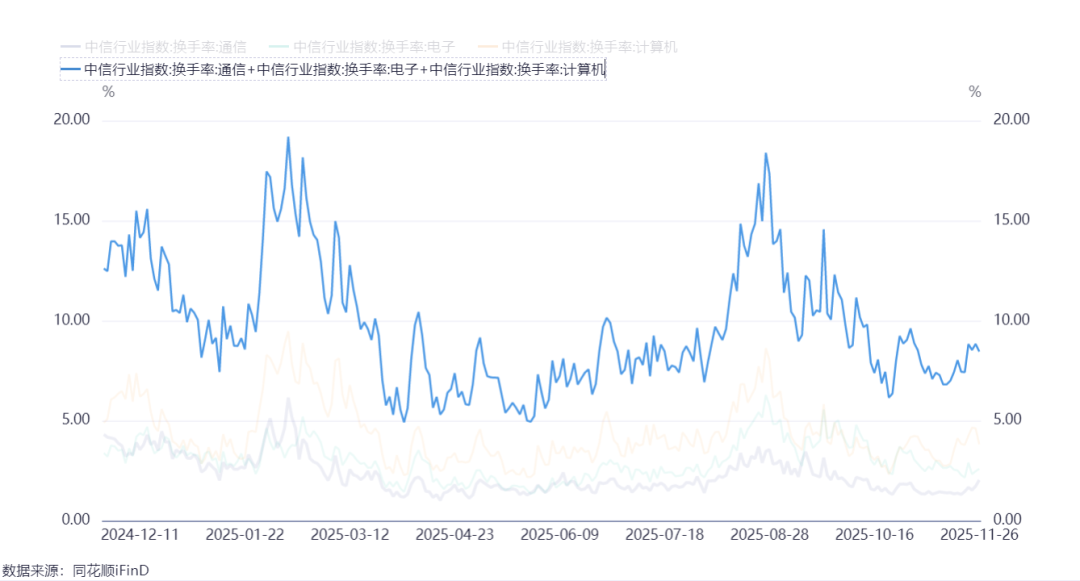Viewport: 1080px width, 581px height.
Task: Click the 0.00 label on the right axis
Action: point(1007,520)
